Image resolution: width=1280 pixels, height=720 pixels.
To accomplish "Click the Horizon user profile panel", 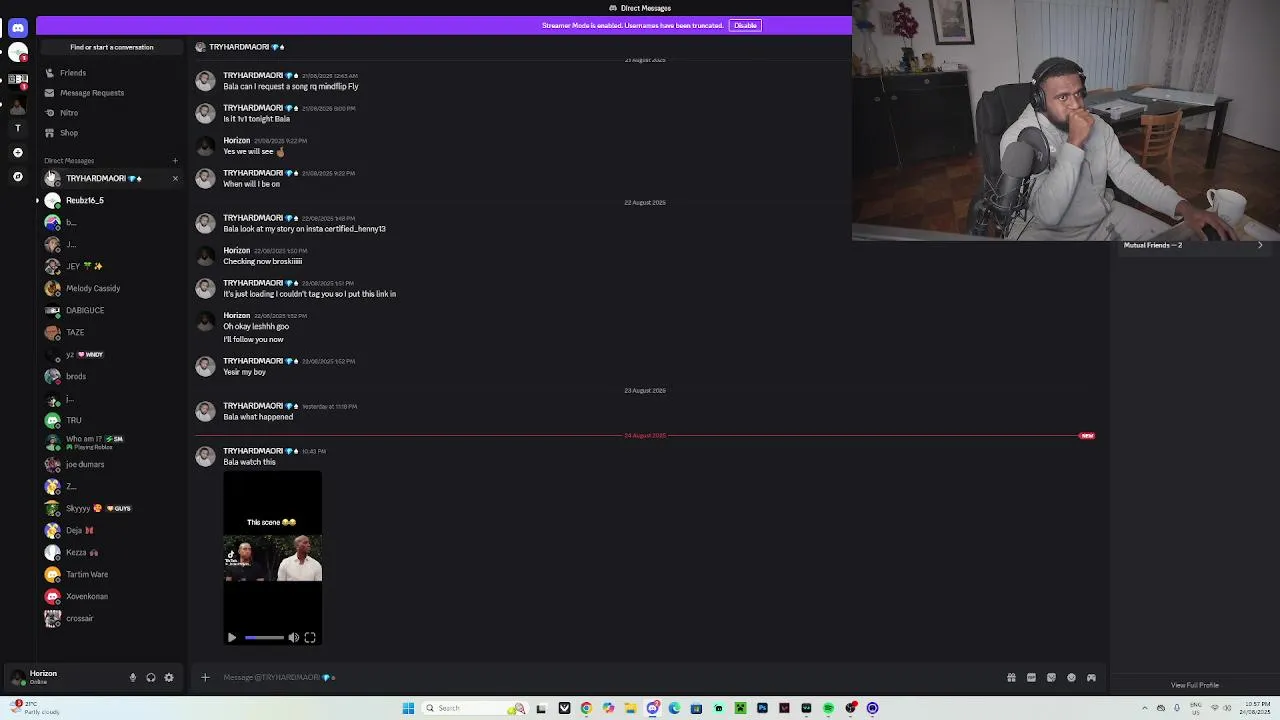I will (x=62, y=678).
